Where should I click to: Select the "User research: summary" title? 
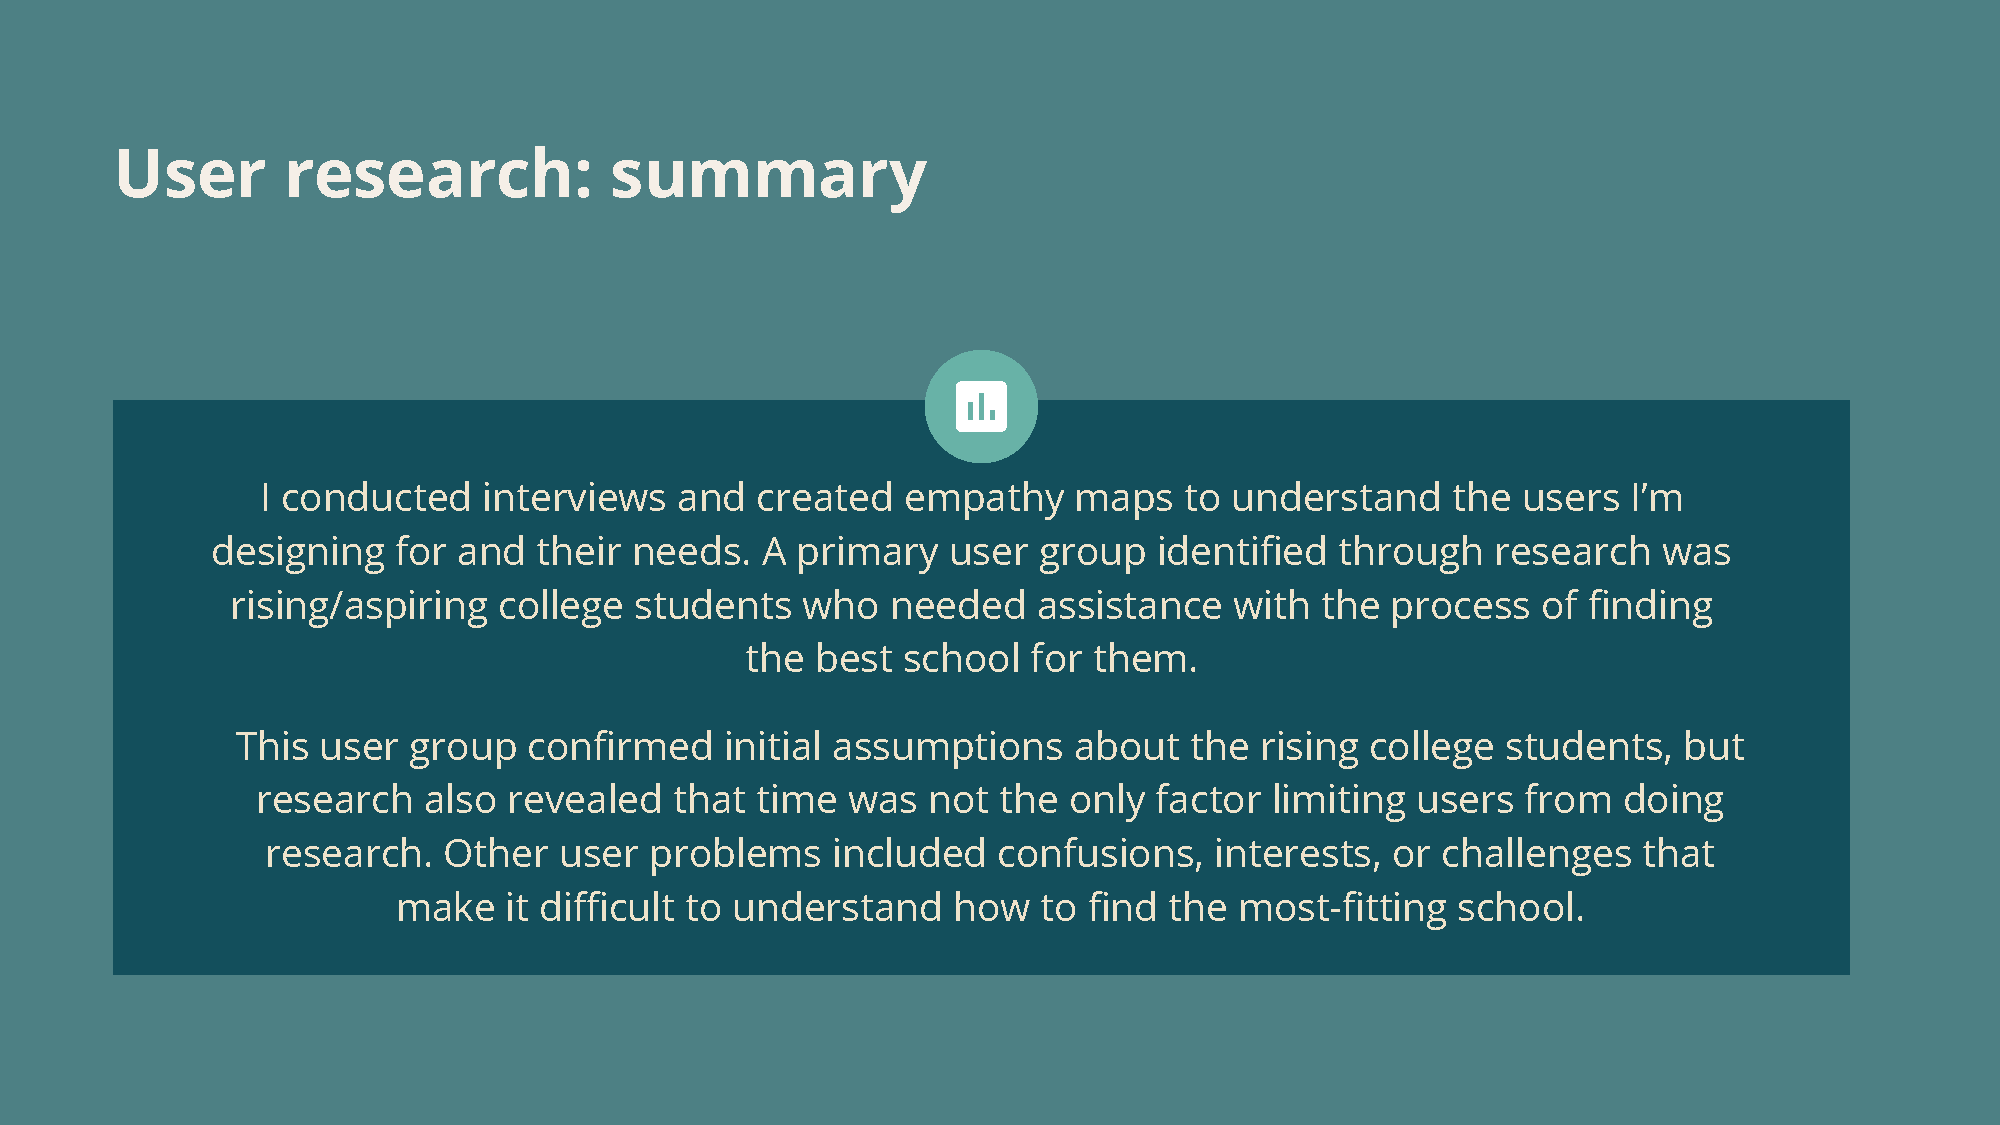(521, 174)
